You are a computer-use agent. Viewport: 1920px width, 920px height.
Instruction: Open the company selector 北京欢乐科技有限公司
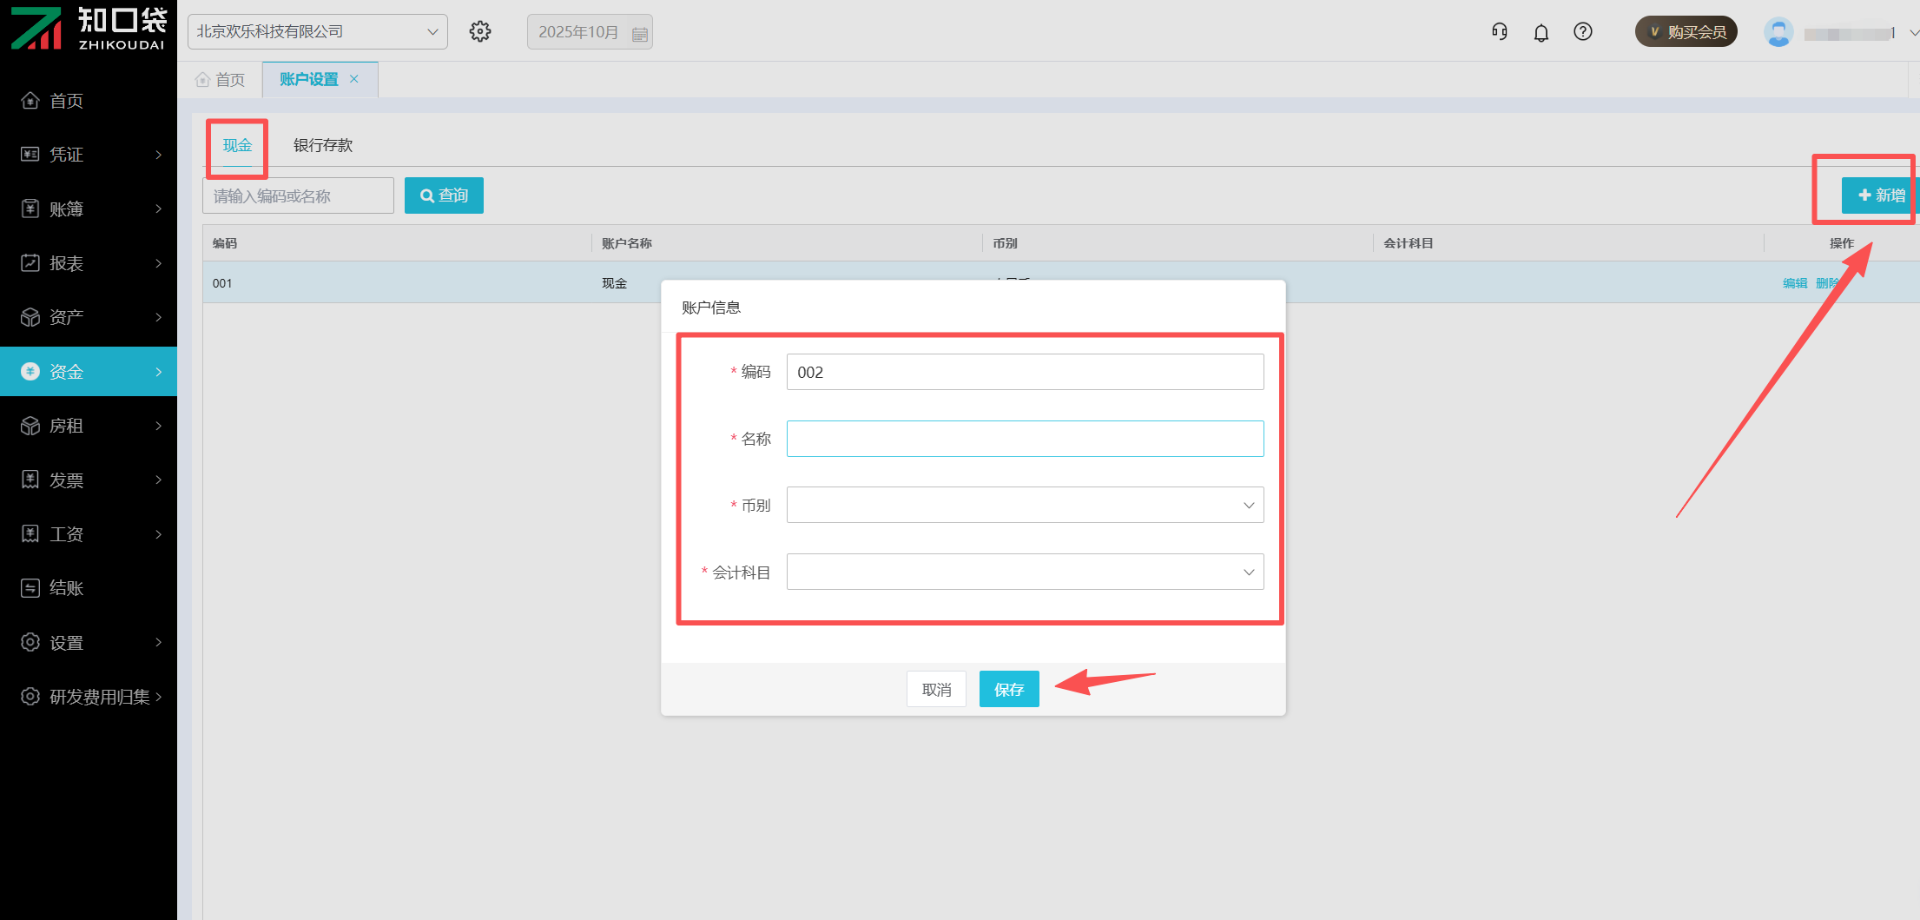pyautogui.click(x=317, y=32)
